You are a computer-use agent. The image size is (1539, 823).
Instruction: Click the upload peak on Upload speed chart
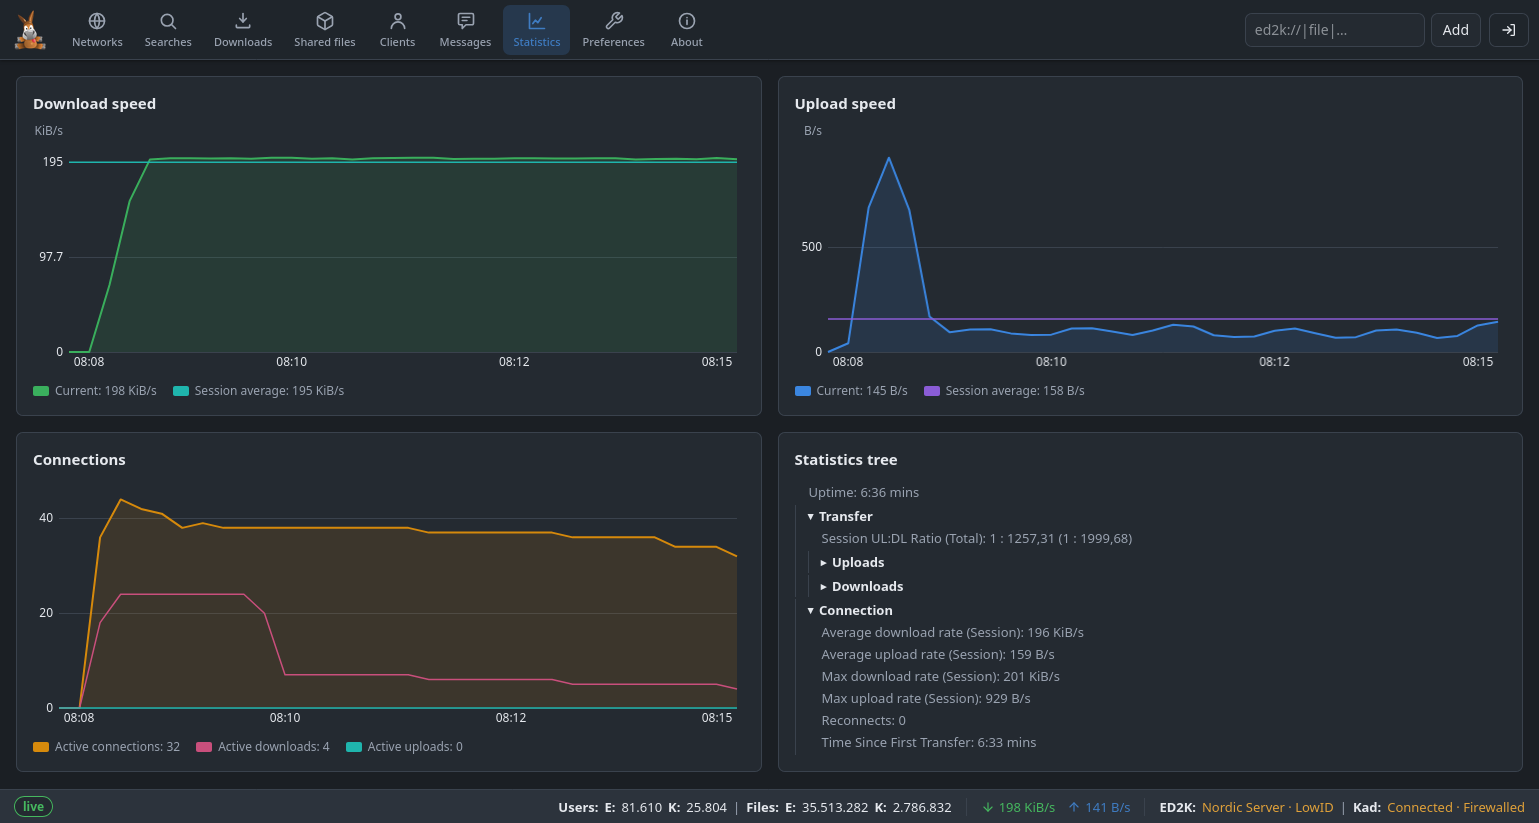889,158
